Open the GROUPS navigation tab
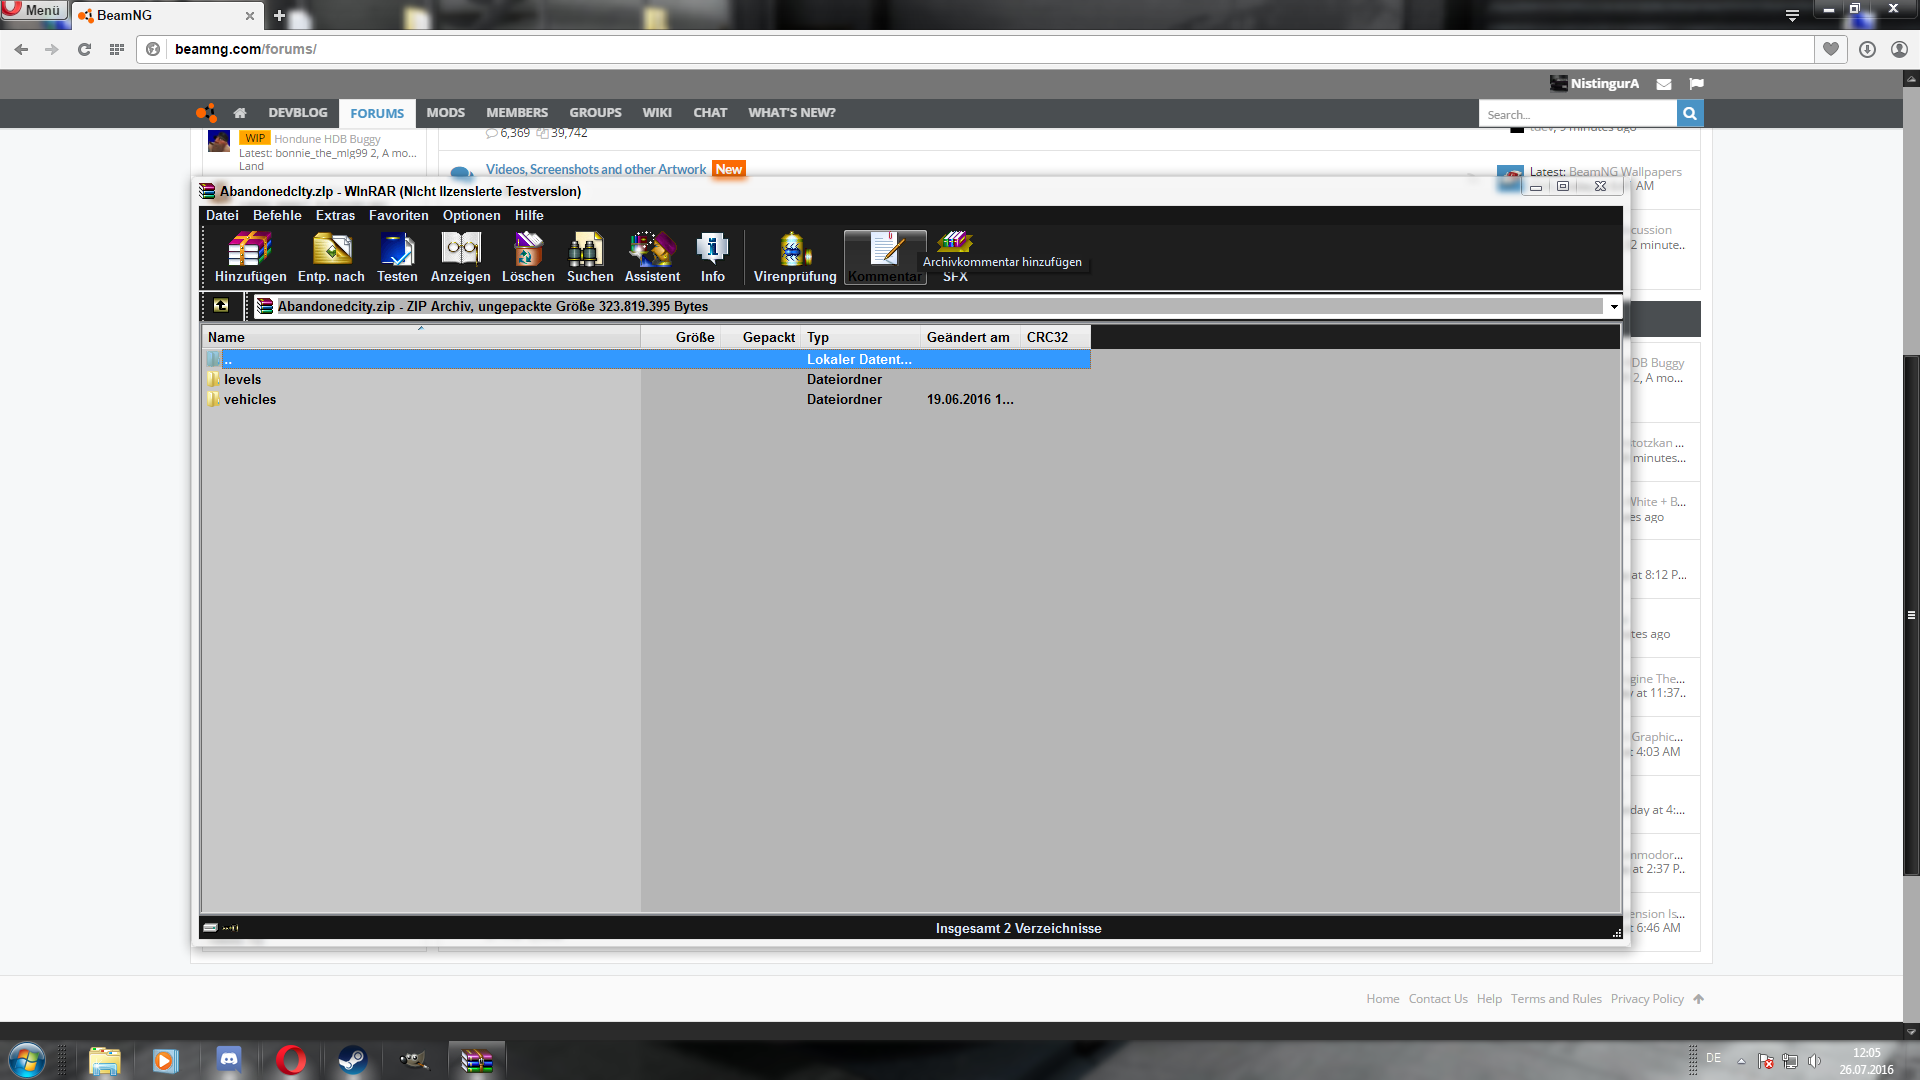This screenshot has height=1080, width=1920. [x=595, y=113]
